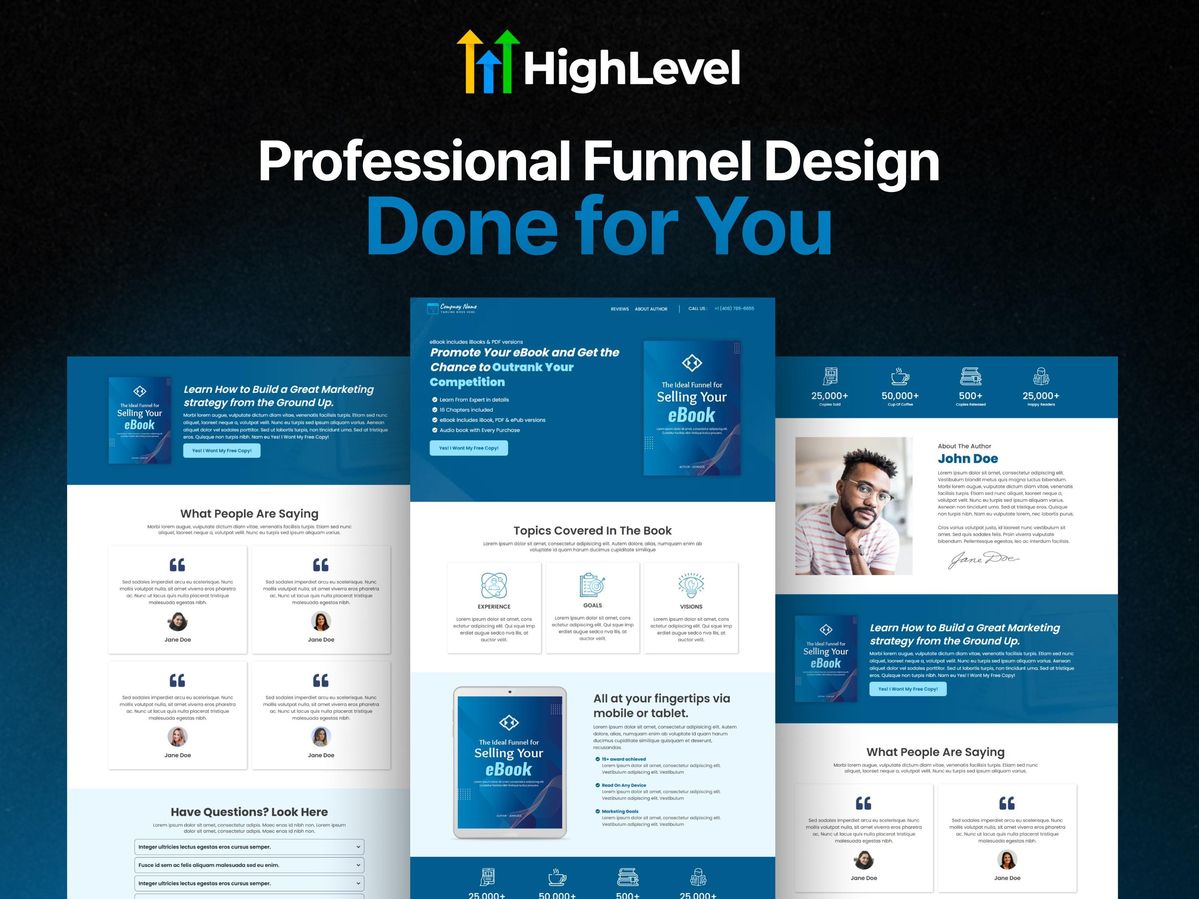This screenshot has height=899, width=1199.
Task: Click the VISIONS lightbulb eye icon
Action: click(x=691, y=586)
